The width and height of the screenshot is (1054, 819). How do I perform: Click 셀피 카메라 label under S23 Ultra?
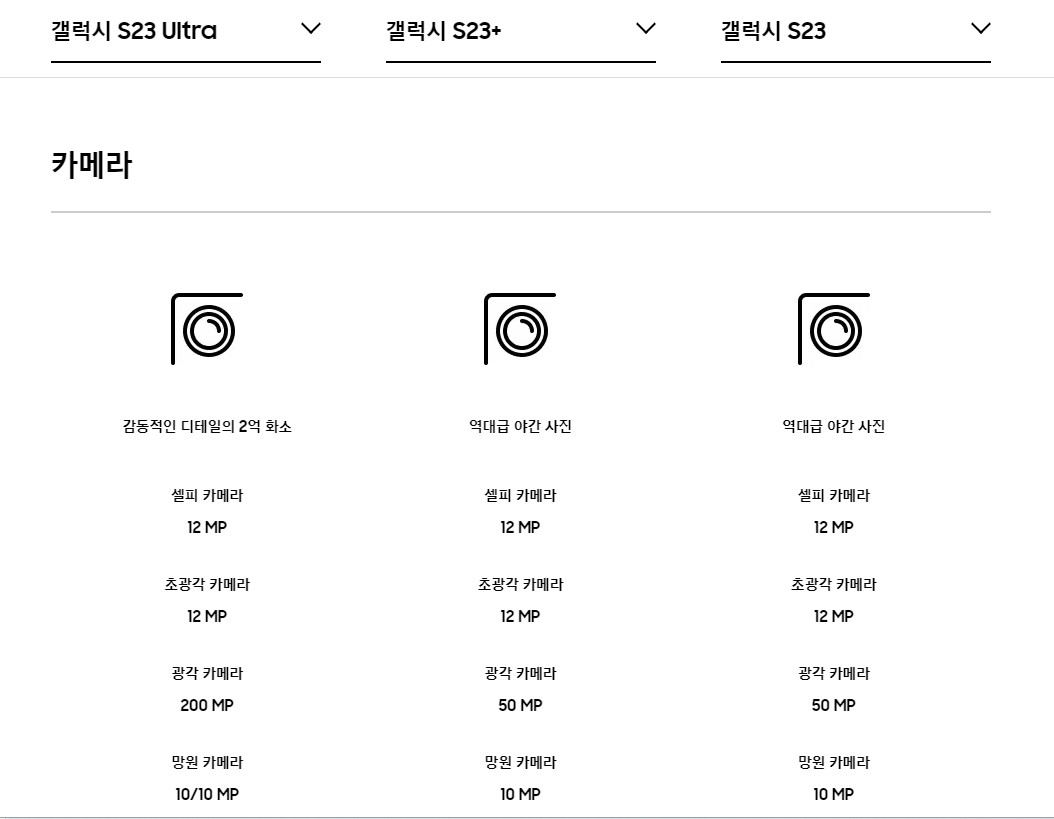coord(207,496)
